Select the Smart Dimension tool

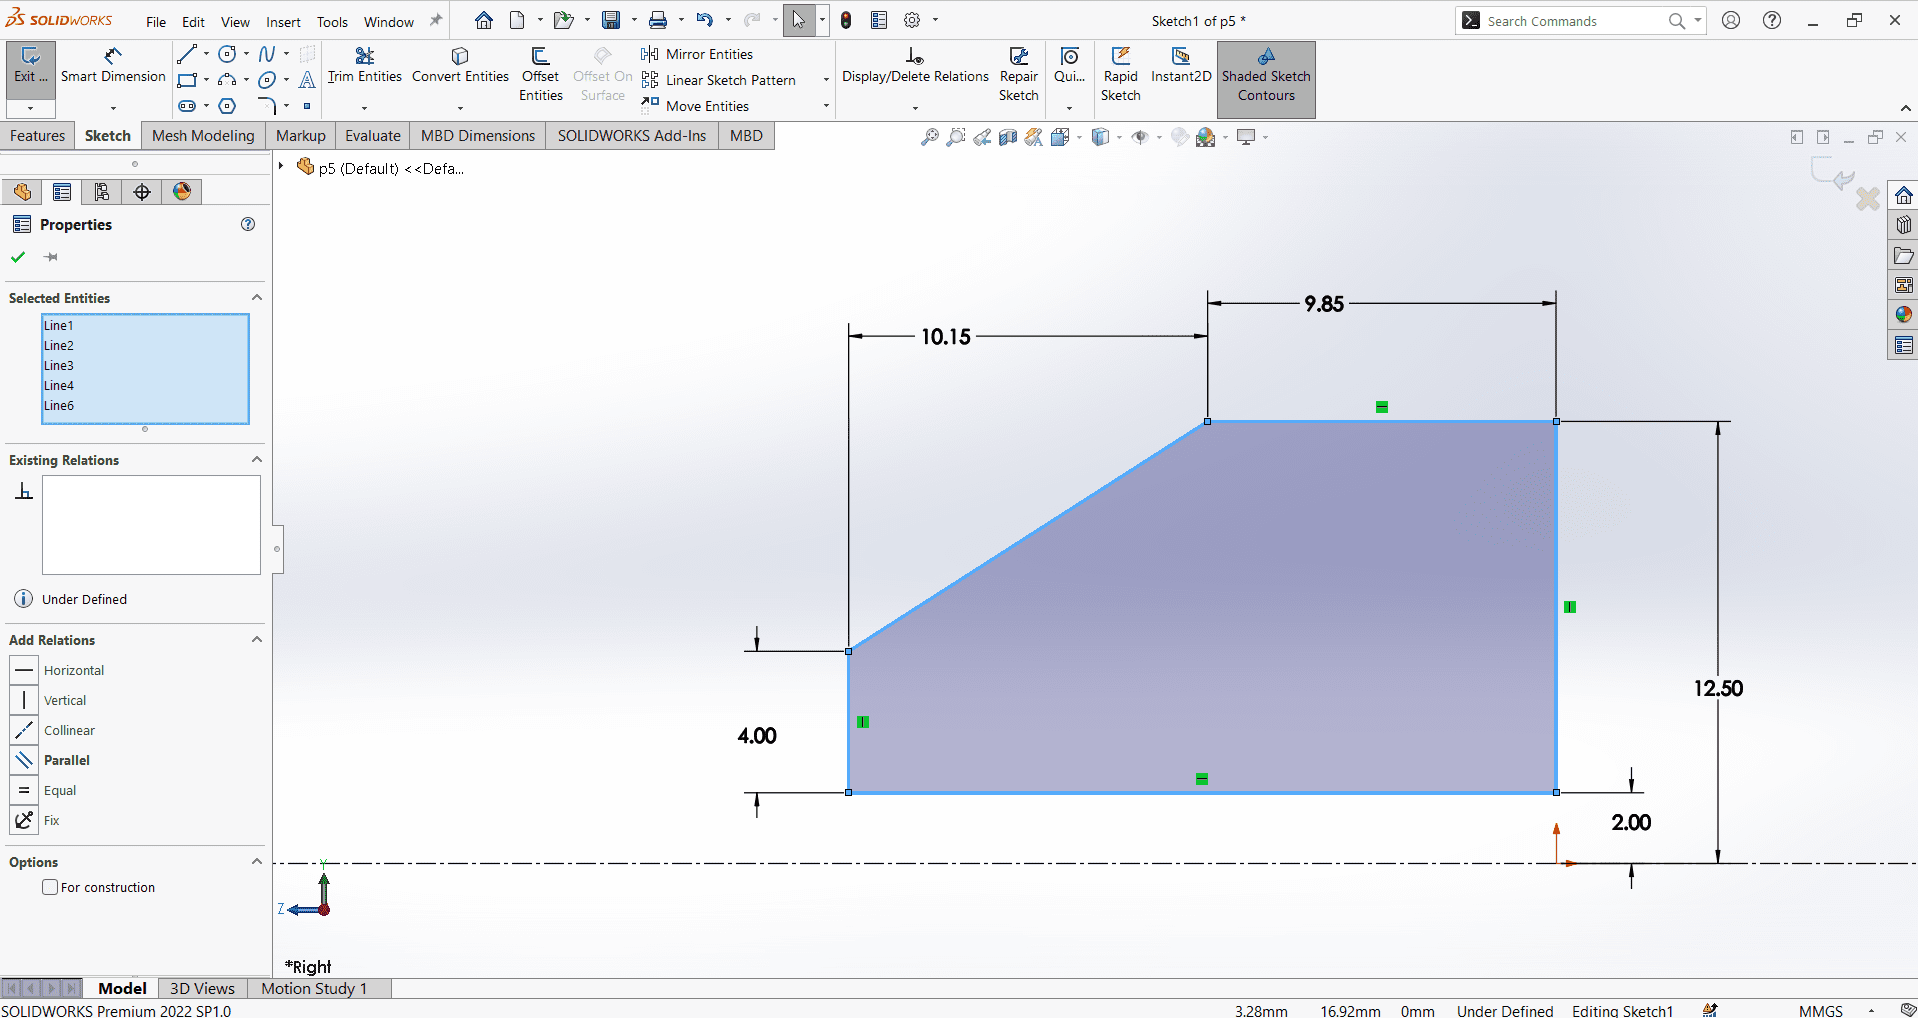[x=113, y=65]
